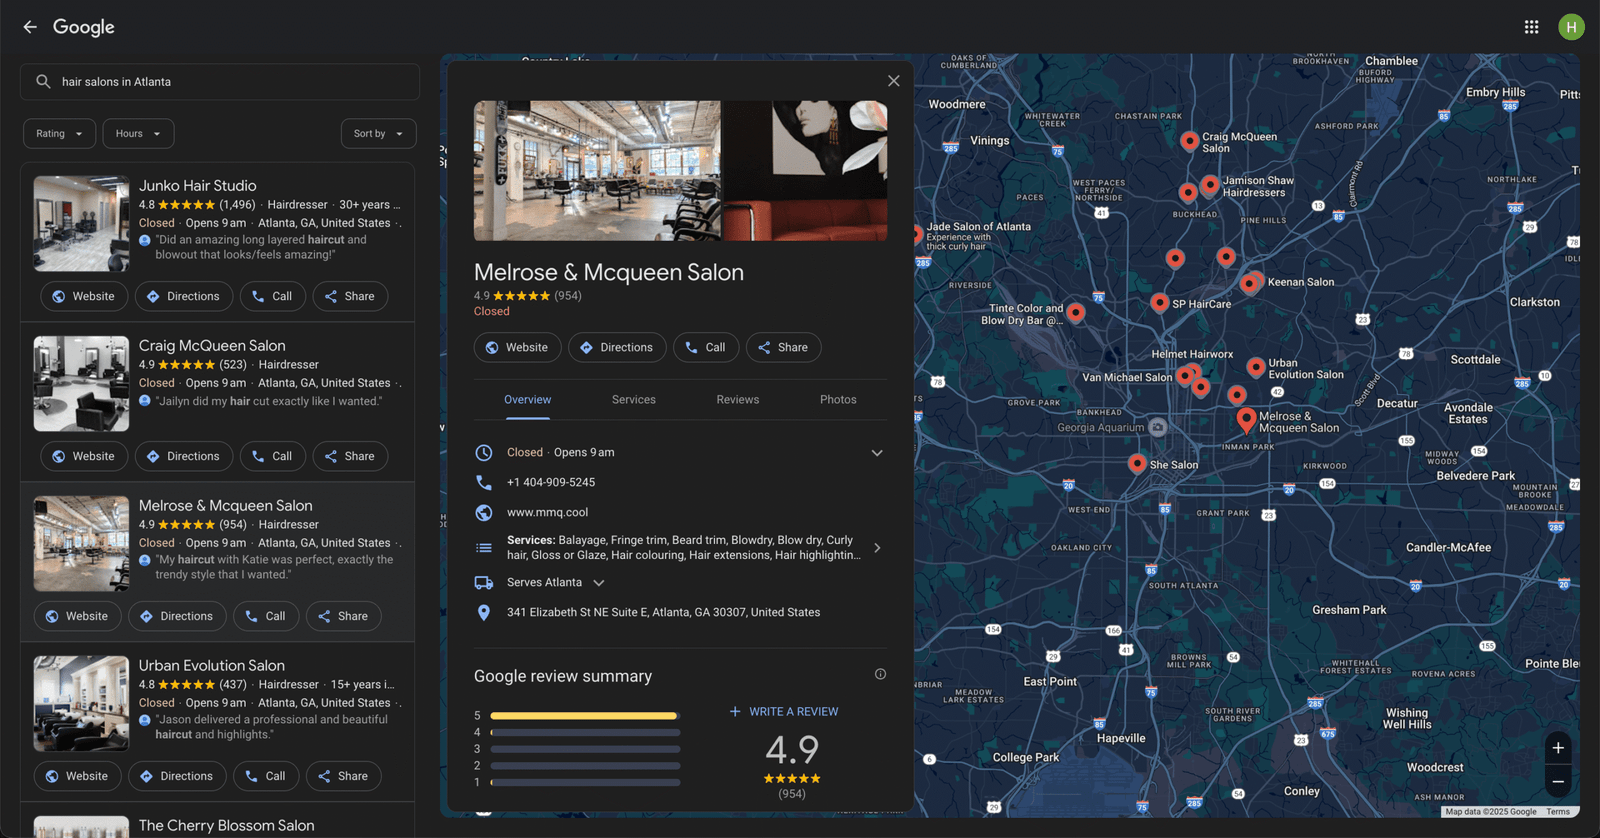Share Junko Hair Studio listing
The width and height of the screenshot is (1600, 838).
(x=350, y=296)
